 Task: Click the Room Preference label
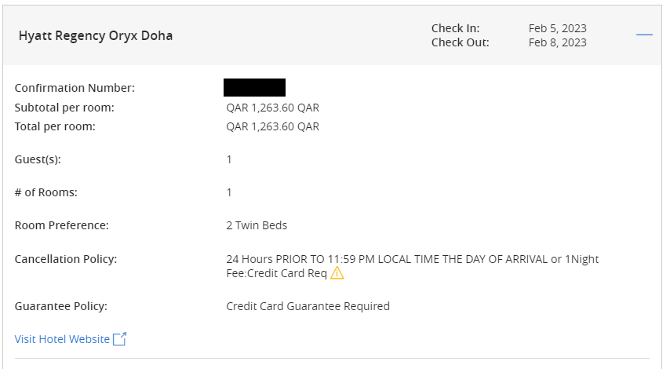tap(62, 225)
